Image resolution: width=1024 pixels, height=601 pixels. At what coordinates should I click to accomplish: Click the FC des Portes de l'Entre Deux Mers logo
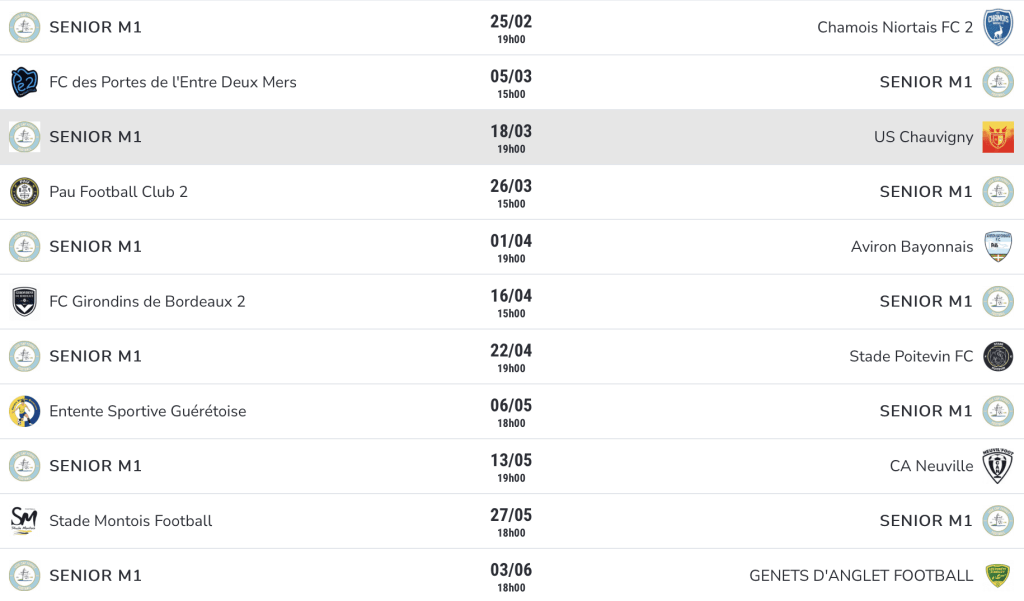click(x=24, y=82)
